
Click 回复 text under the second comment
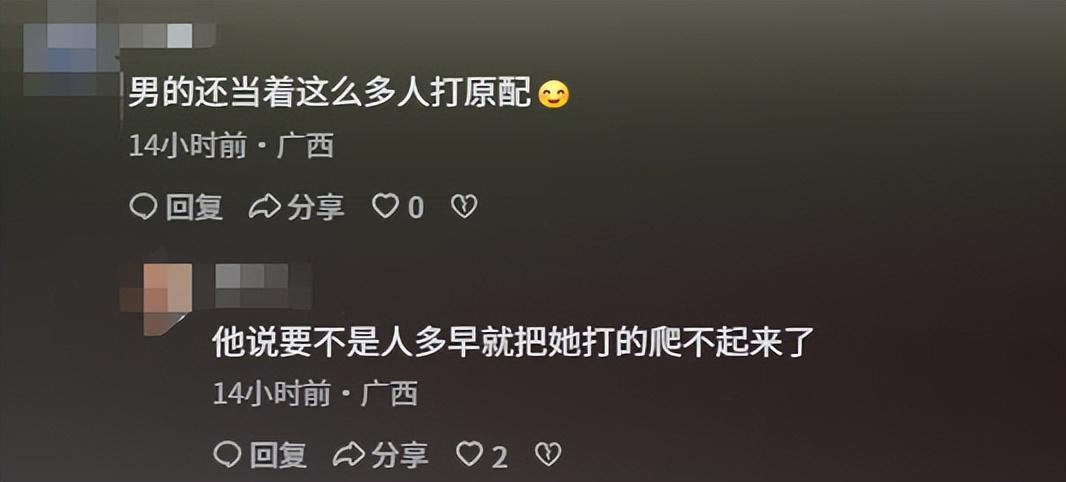click(x=279, y=455)
